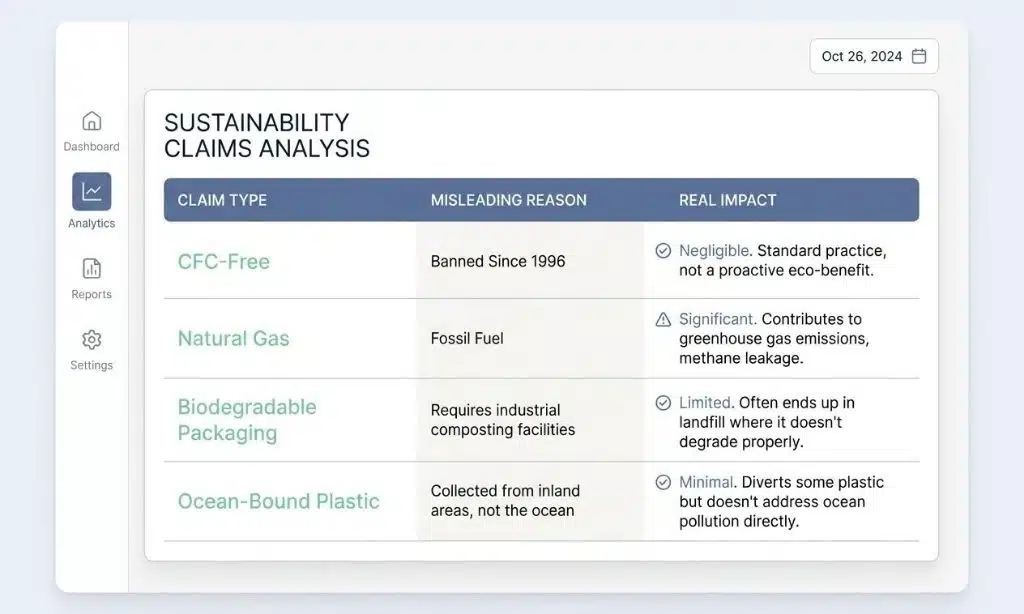Expand the CLAIM TYPE column header
Viewport: 1024px width, 614px height.
222,200
